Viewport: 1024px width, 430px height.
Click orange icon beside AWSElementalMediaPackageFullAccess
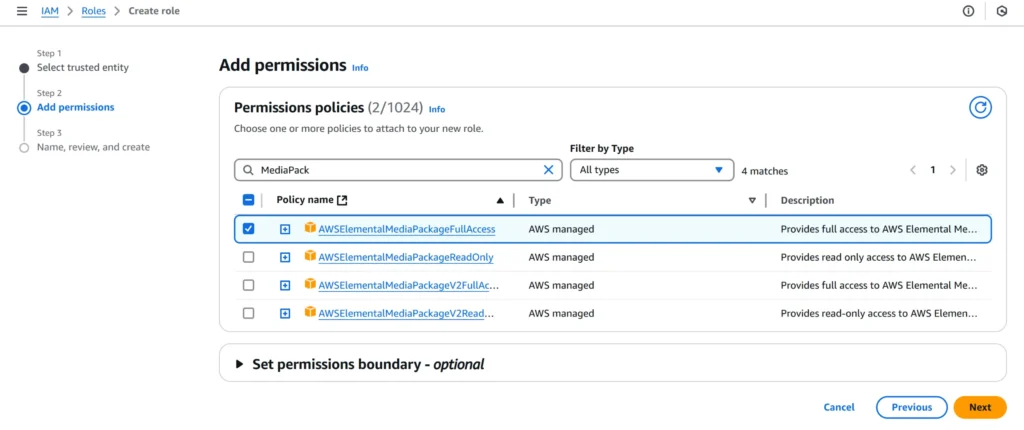(x=310, y=228)
